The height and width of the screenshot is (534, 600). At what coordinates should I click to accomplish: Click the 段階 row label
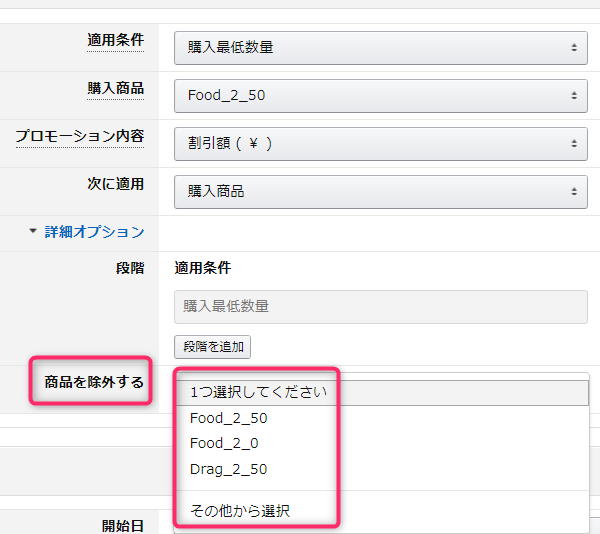click(x=130, y=268)
